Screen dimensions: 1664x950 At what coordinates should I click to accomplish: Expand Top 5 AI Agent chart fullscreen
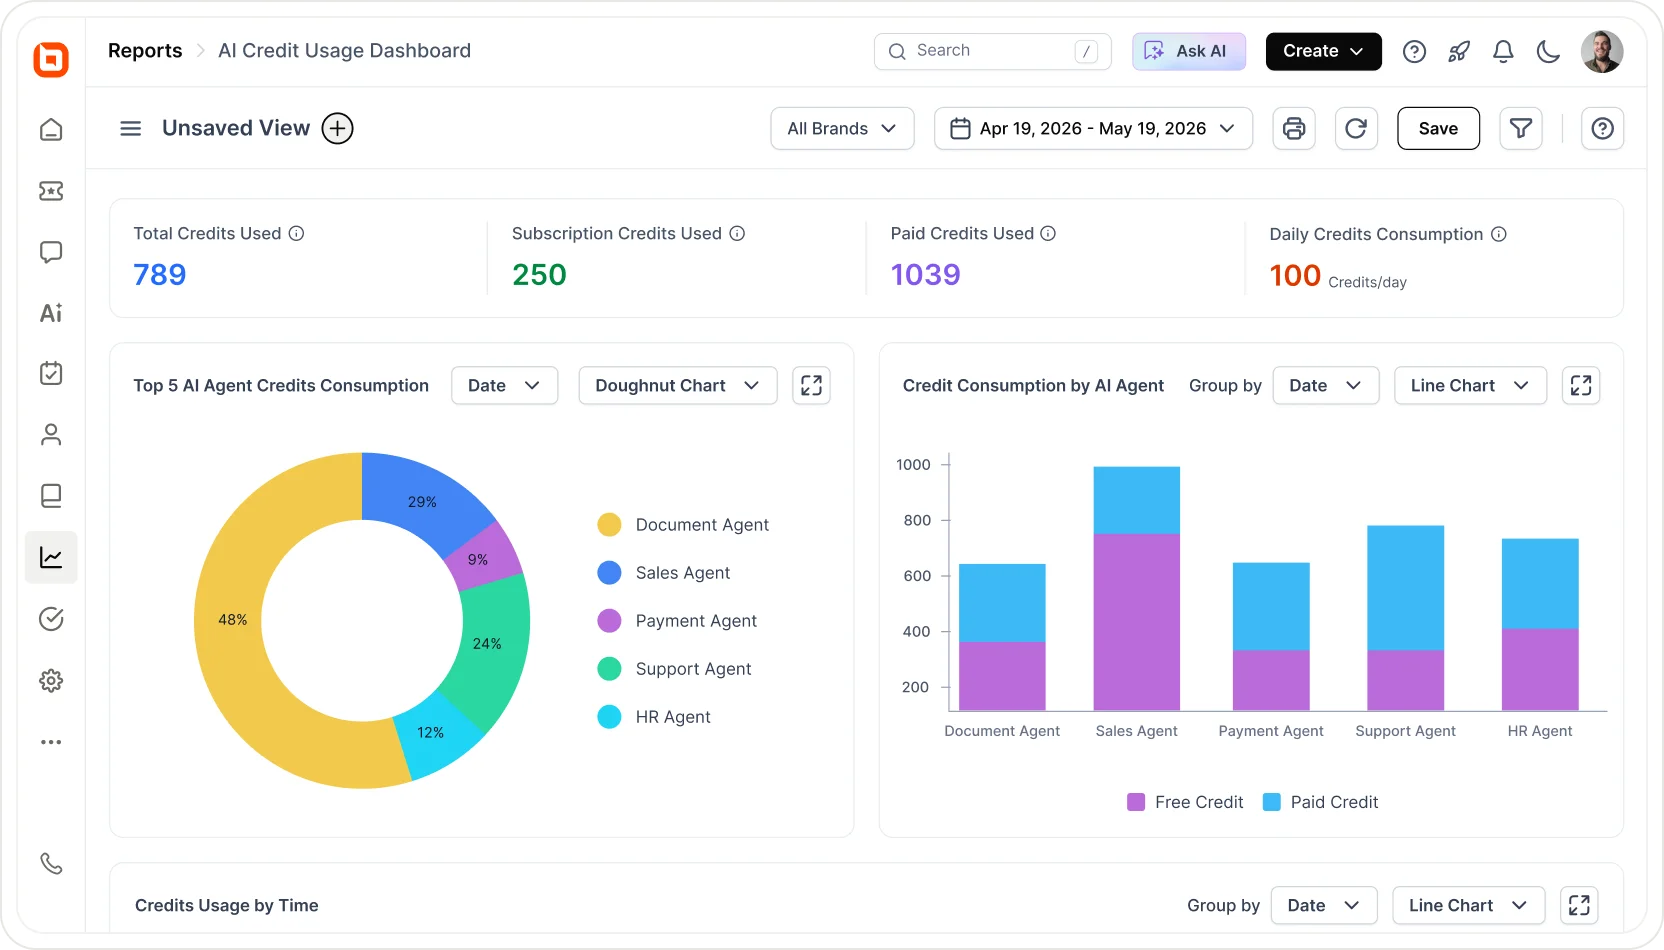811,385
